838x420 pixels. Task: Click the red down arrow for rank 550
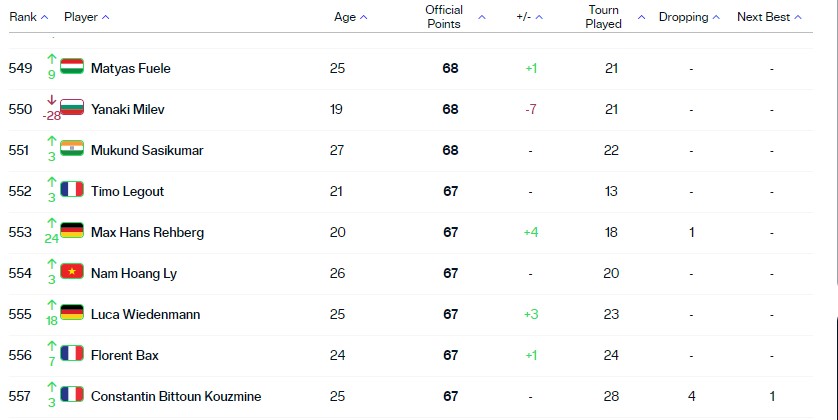[x=51, y=100]
